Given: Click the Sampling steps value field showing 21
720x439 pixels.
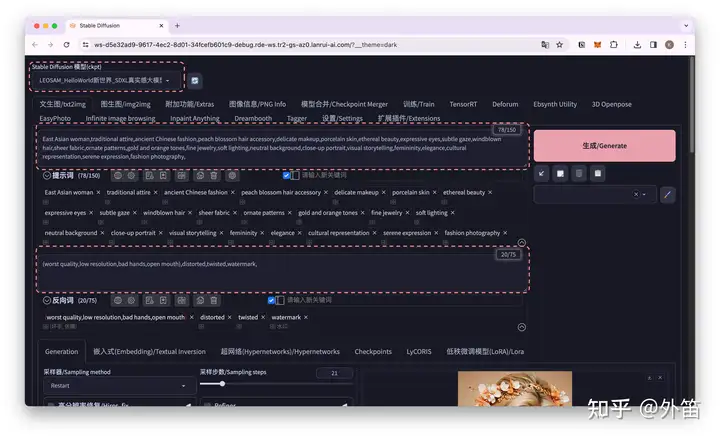Looking at the screenshot, I should pos(334,373).
